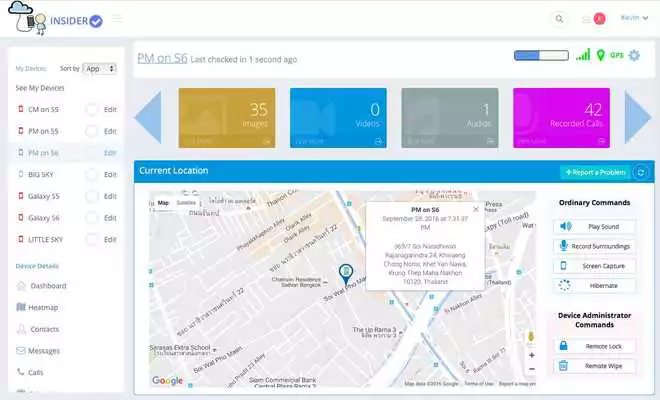
Task: Select BIG SKY device
Action: point(41,174)
